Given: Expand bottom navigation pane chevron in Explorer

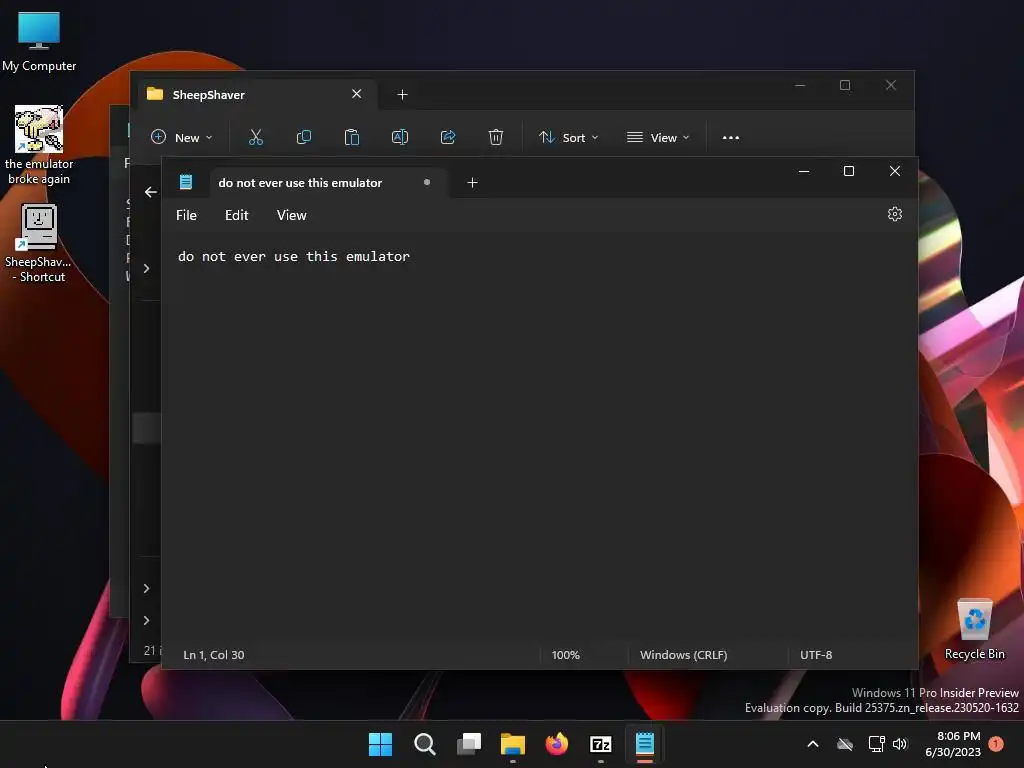Looking at the screenshot, I should pyautogui.click(x=146, y=620).
